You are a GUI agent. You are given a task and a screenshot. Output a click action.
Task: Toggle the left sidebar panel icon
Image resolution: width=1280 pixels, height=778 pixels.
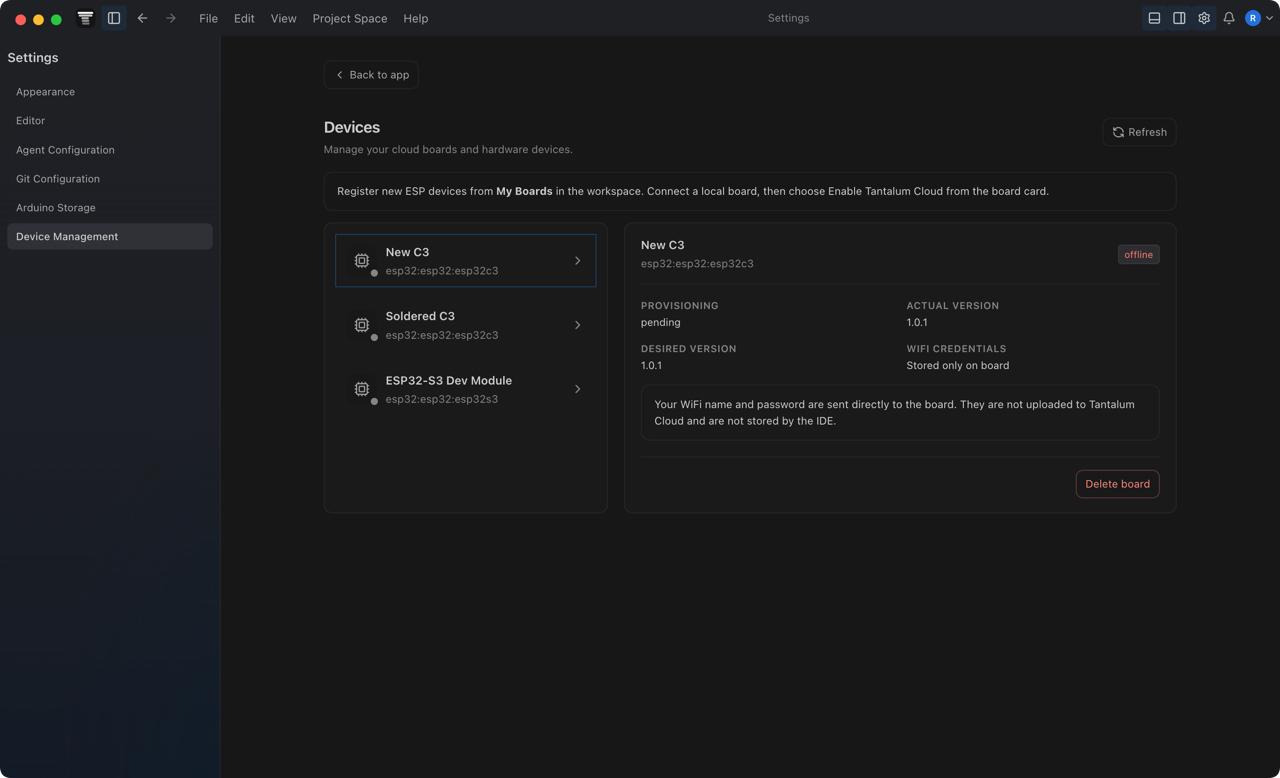click(x=114, y=18)
